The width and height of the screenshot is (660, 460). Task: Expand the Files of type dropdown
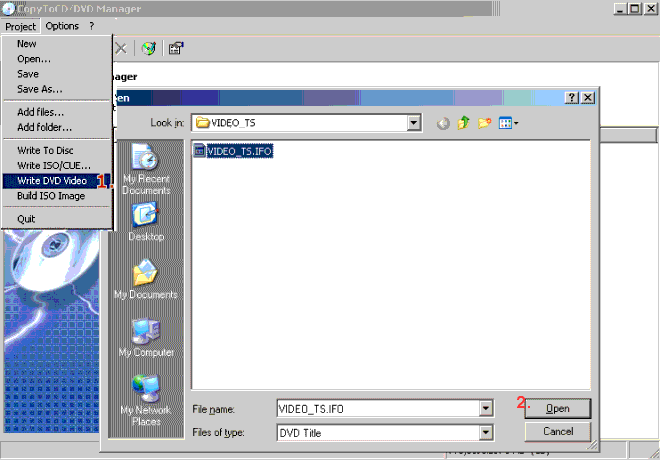(x=486, y=432)
